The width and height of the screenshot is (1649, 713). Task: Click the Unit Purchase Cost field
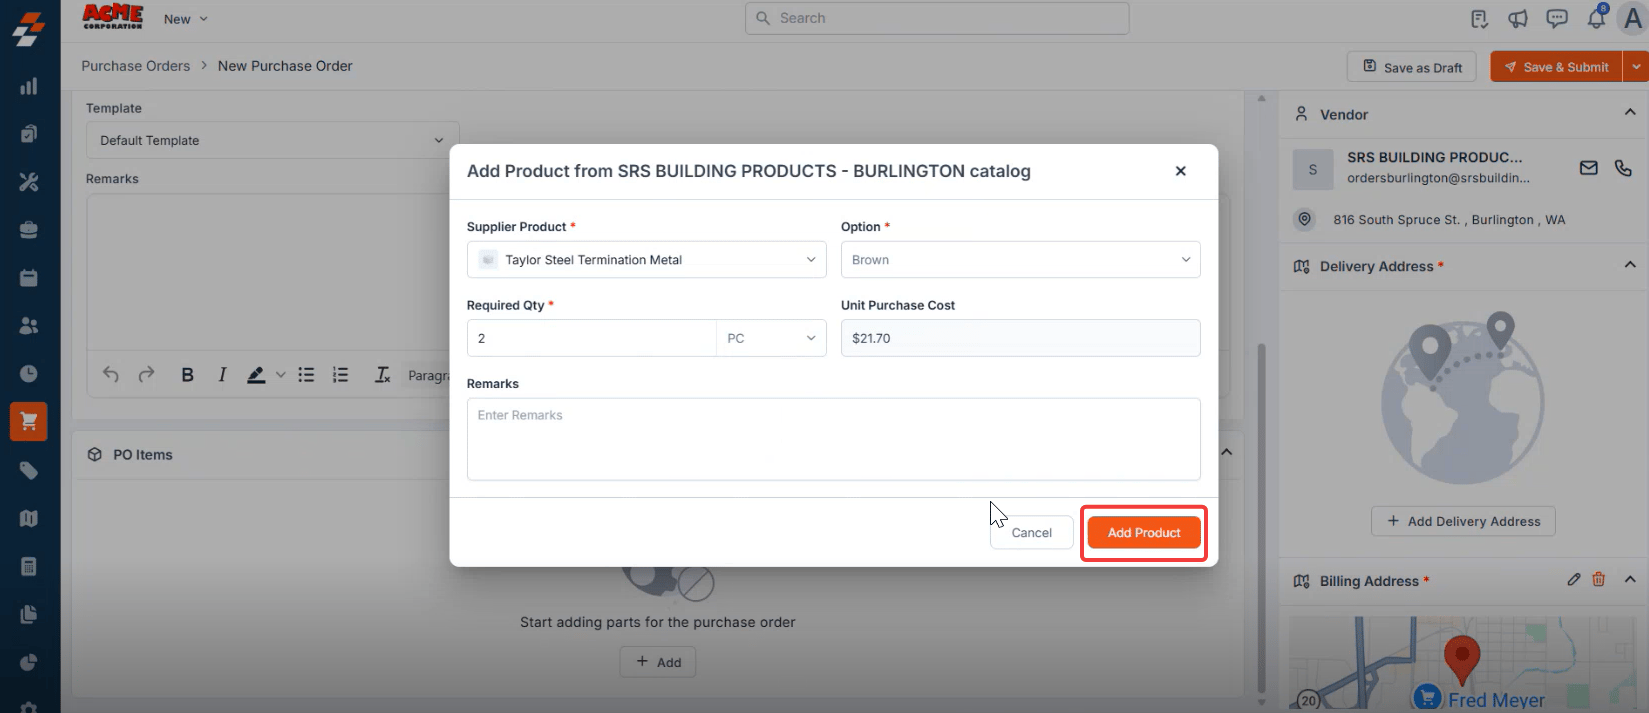click(1020, 338)
